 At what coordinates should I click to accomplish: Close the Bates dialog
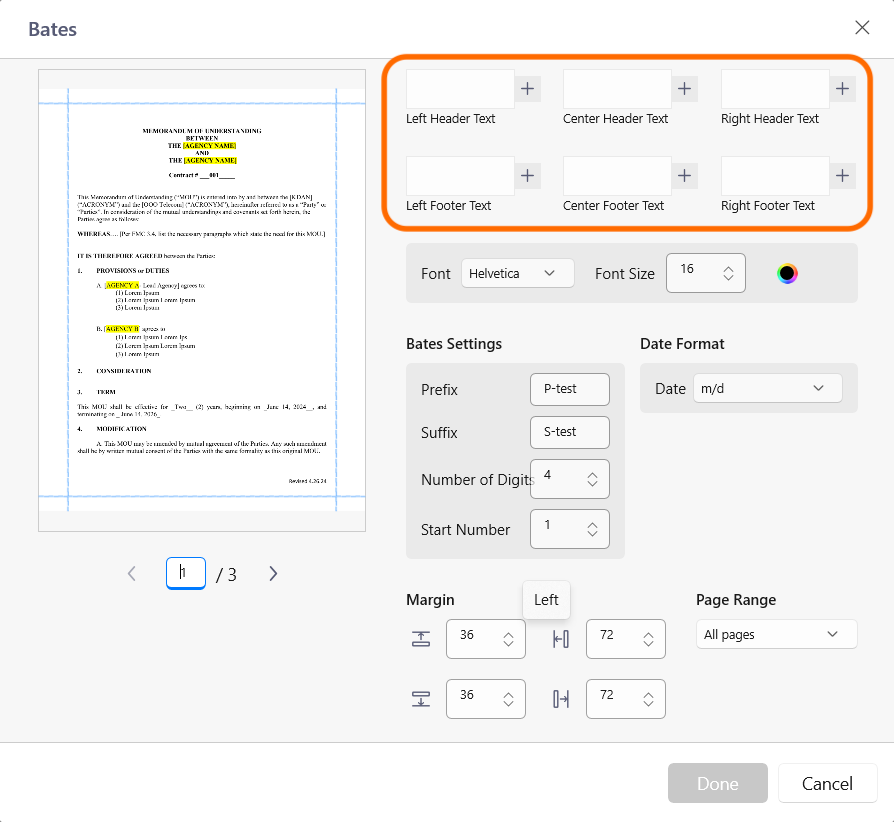pos(862,28)
